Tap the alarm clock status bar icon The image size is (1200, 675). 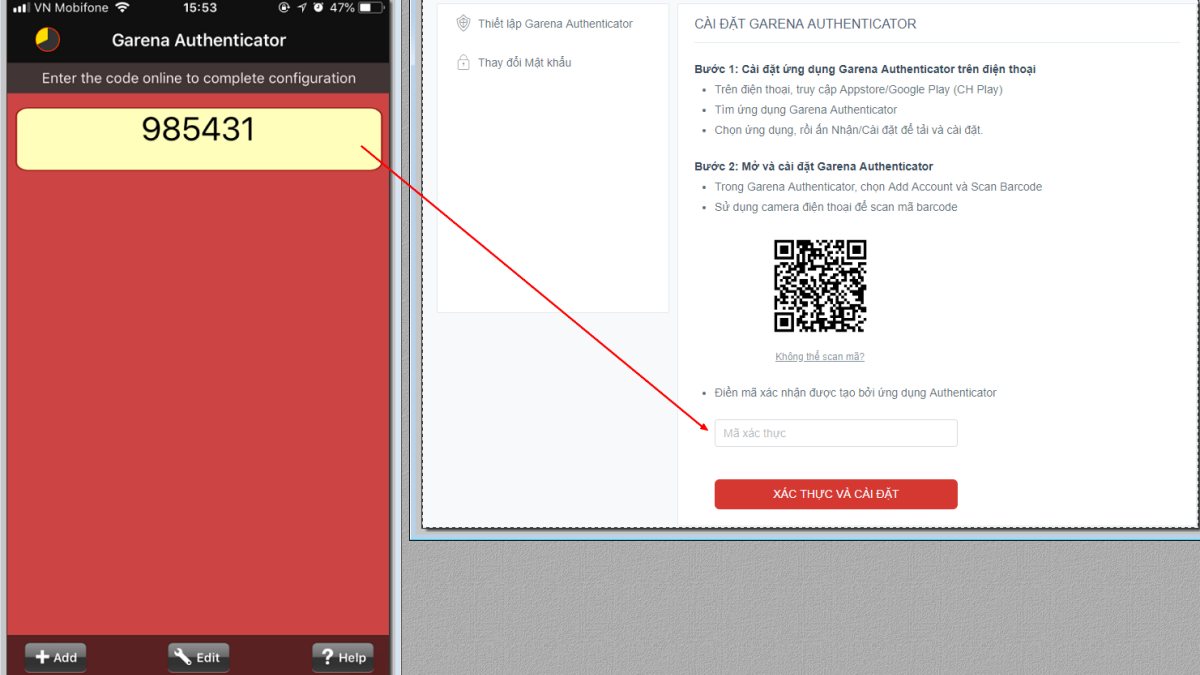pyautogui.click(x=318, y=8)
